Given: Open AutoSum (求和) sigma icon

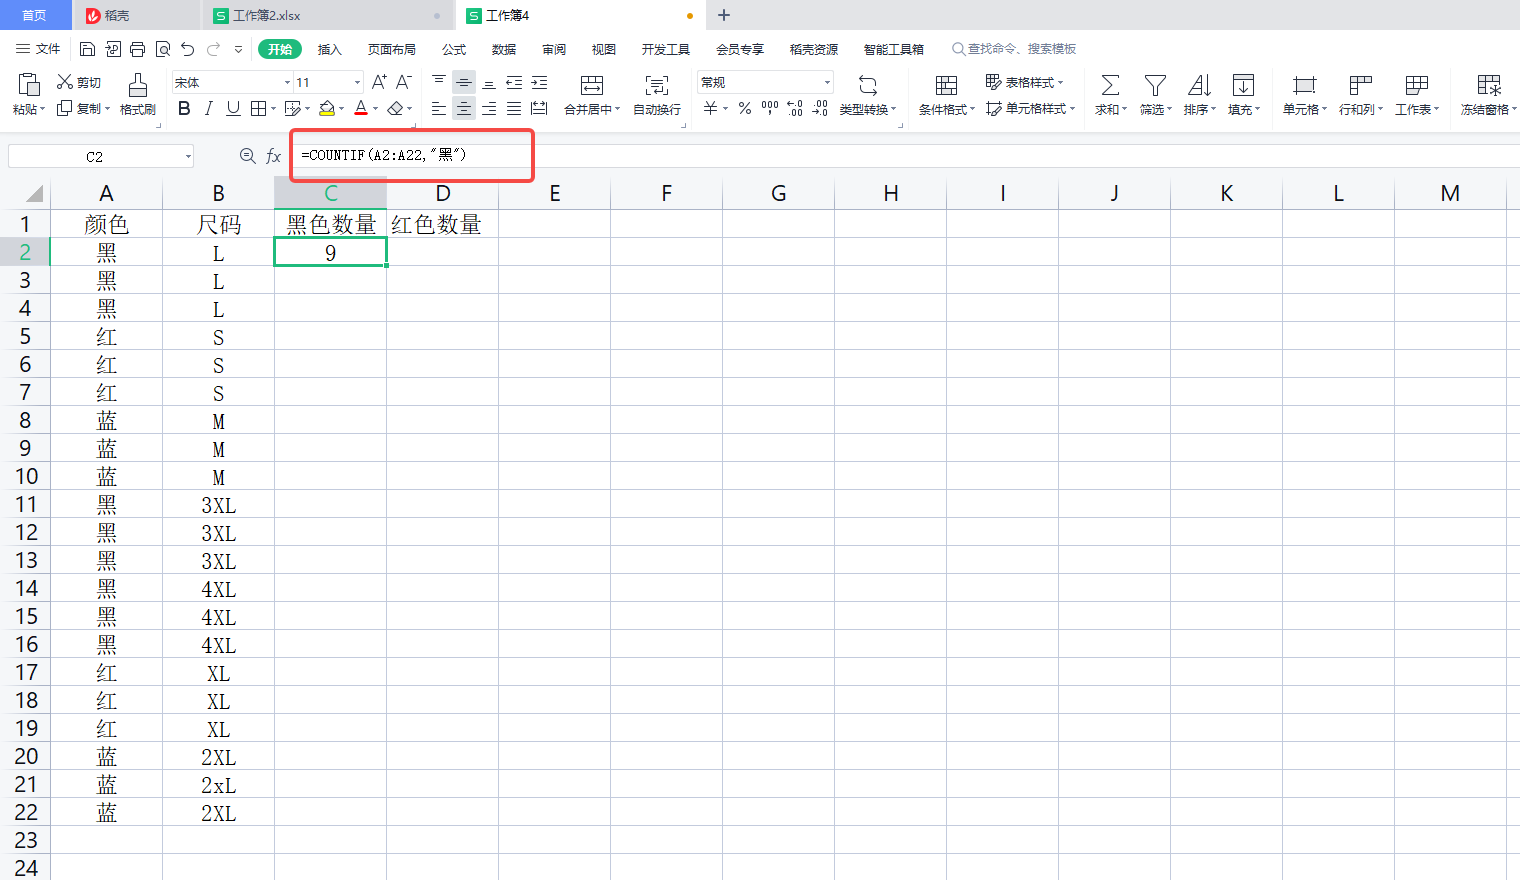Looking at the screenshot, I should (1109, 86).
